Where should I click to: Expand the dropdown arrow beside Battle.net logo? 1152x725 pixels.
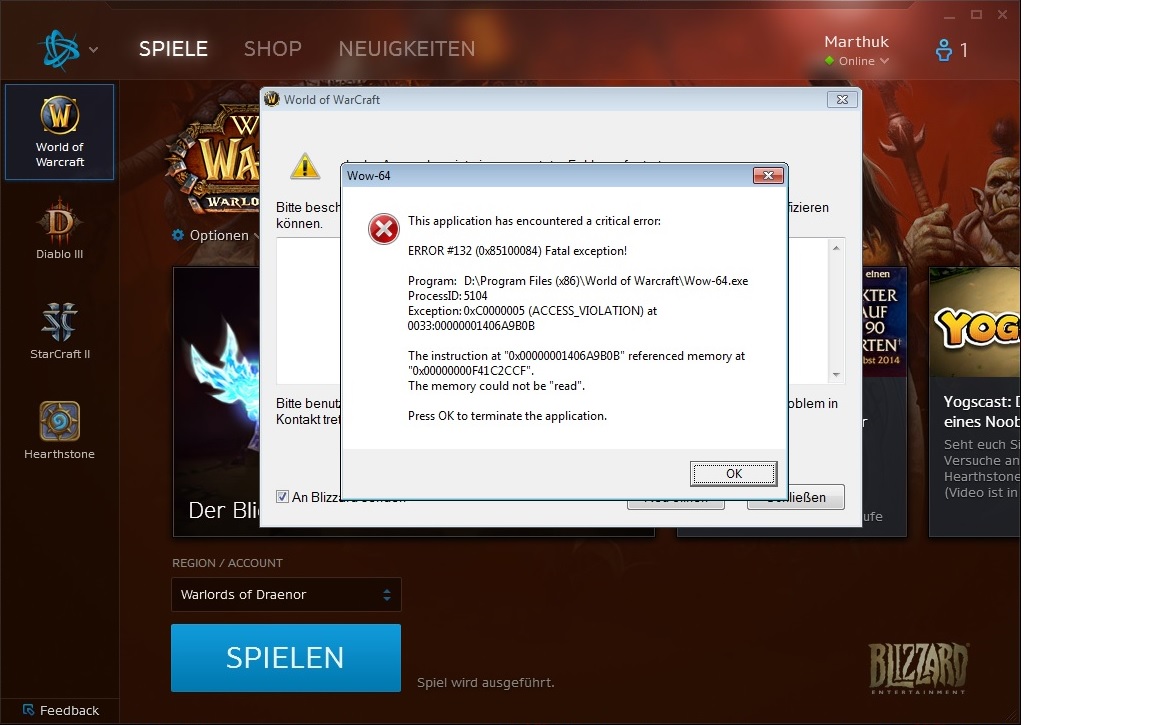pyautogui.click(x=93, y=50)
